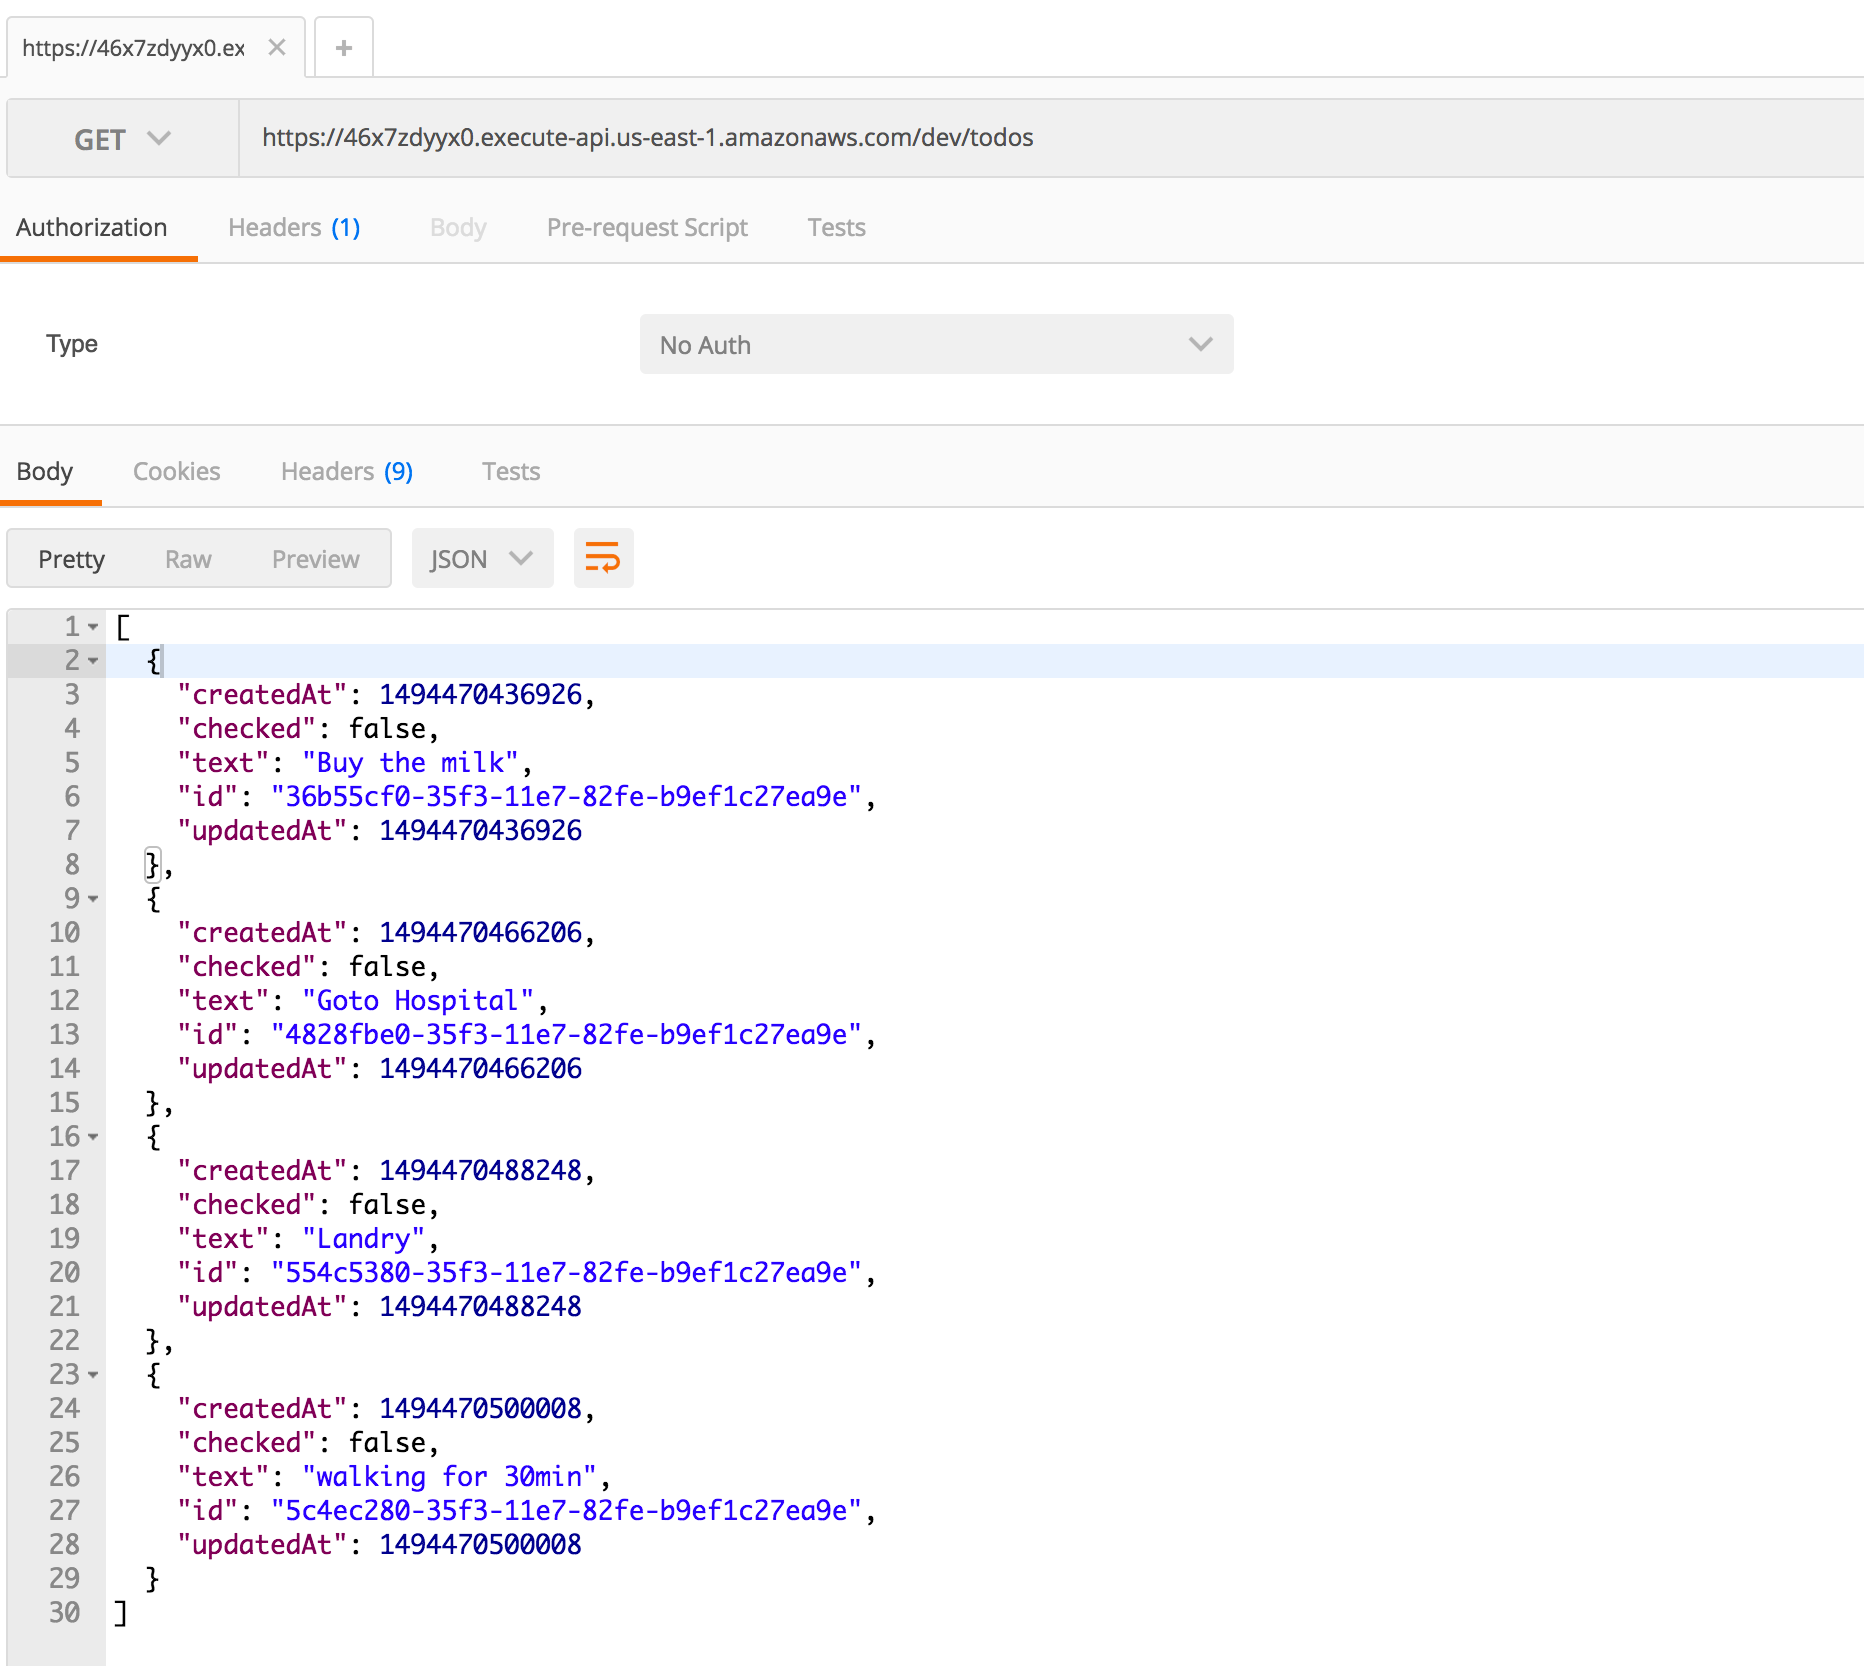1864x1666 pixels.
Task: Open the request Tests tab
Action: [x=836, y=228]
